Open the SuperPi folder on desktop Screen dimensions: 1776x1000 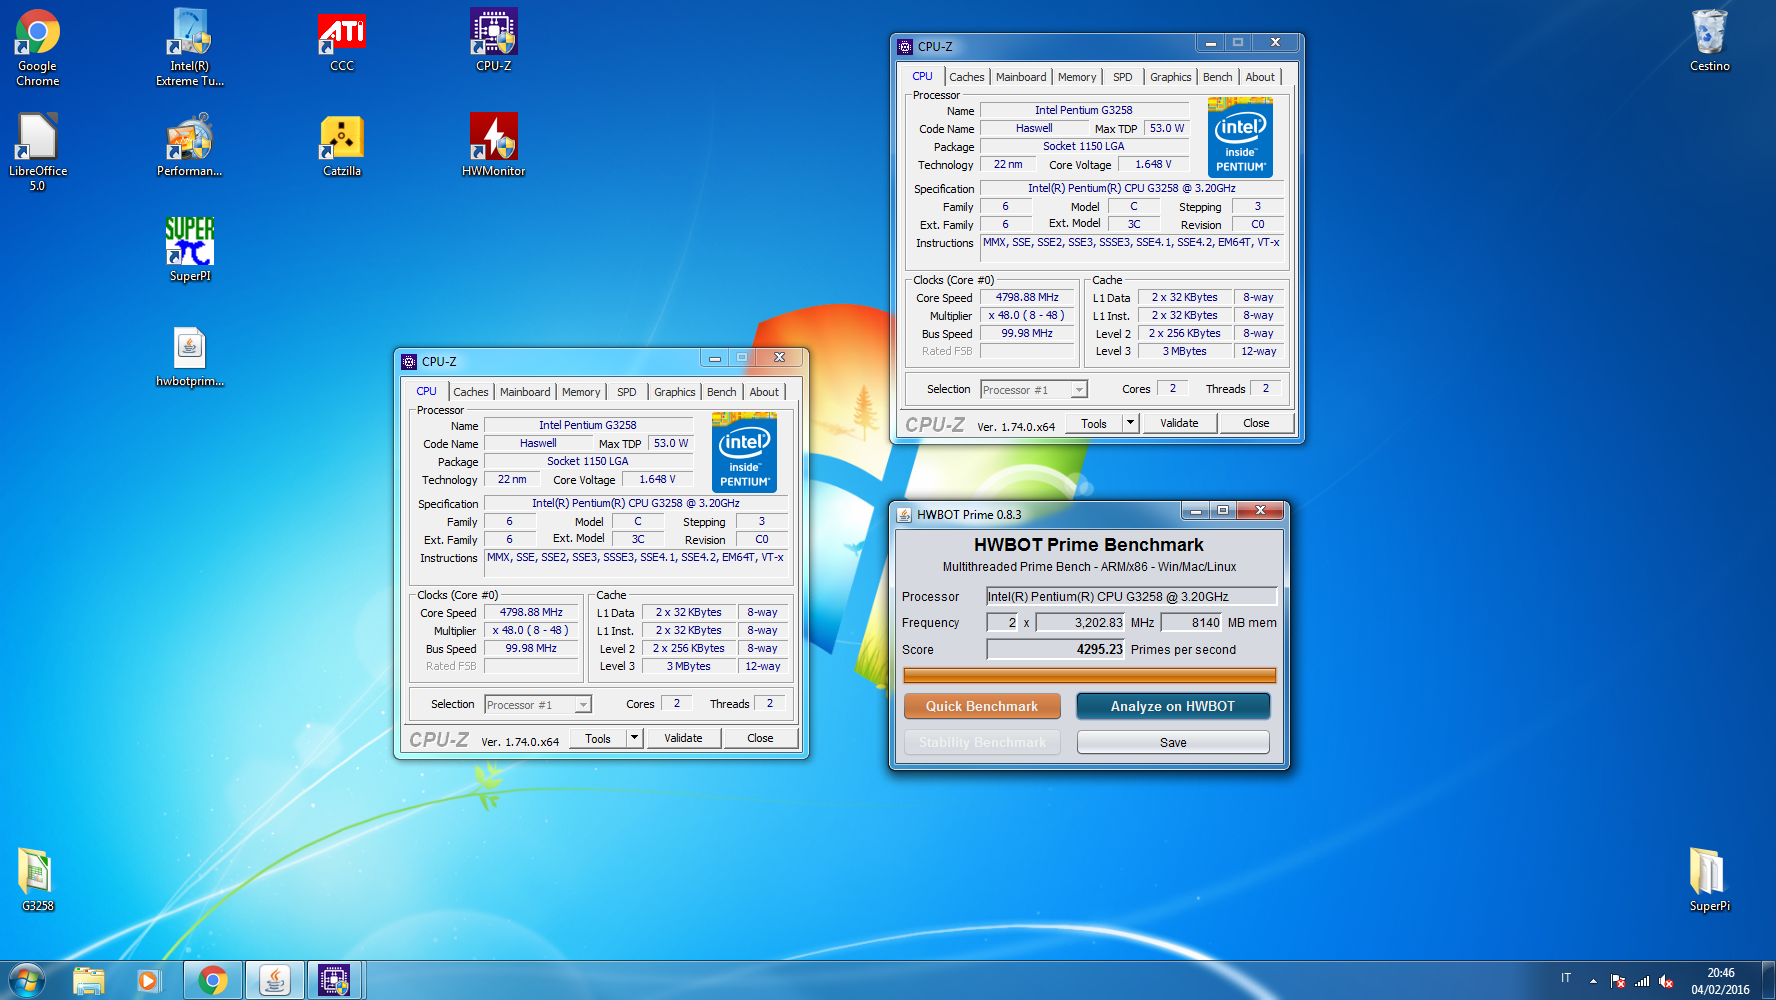(x=1709, y=880)
